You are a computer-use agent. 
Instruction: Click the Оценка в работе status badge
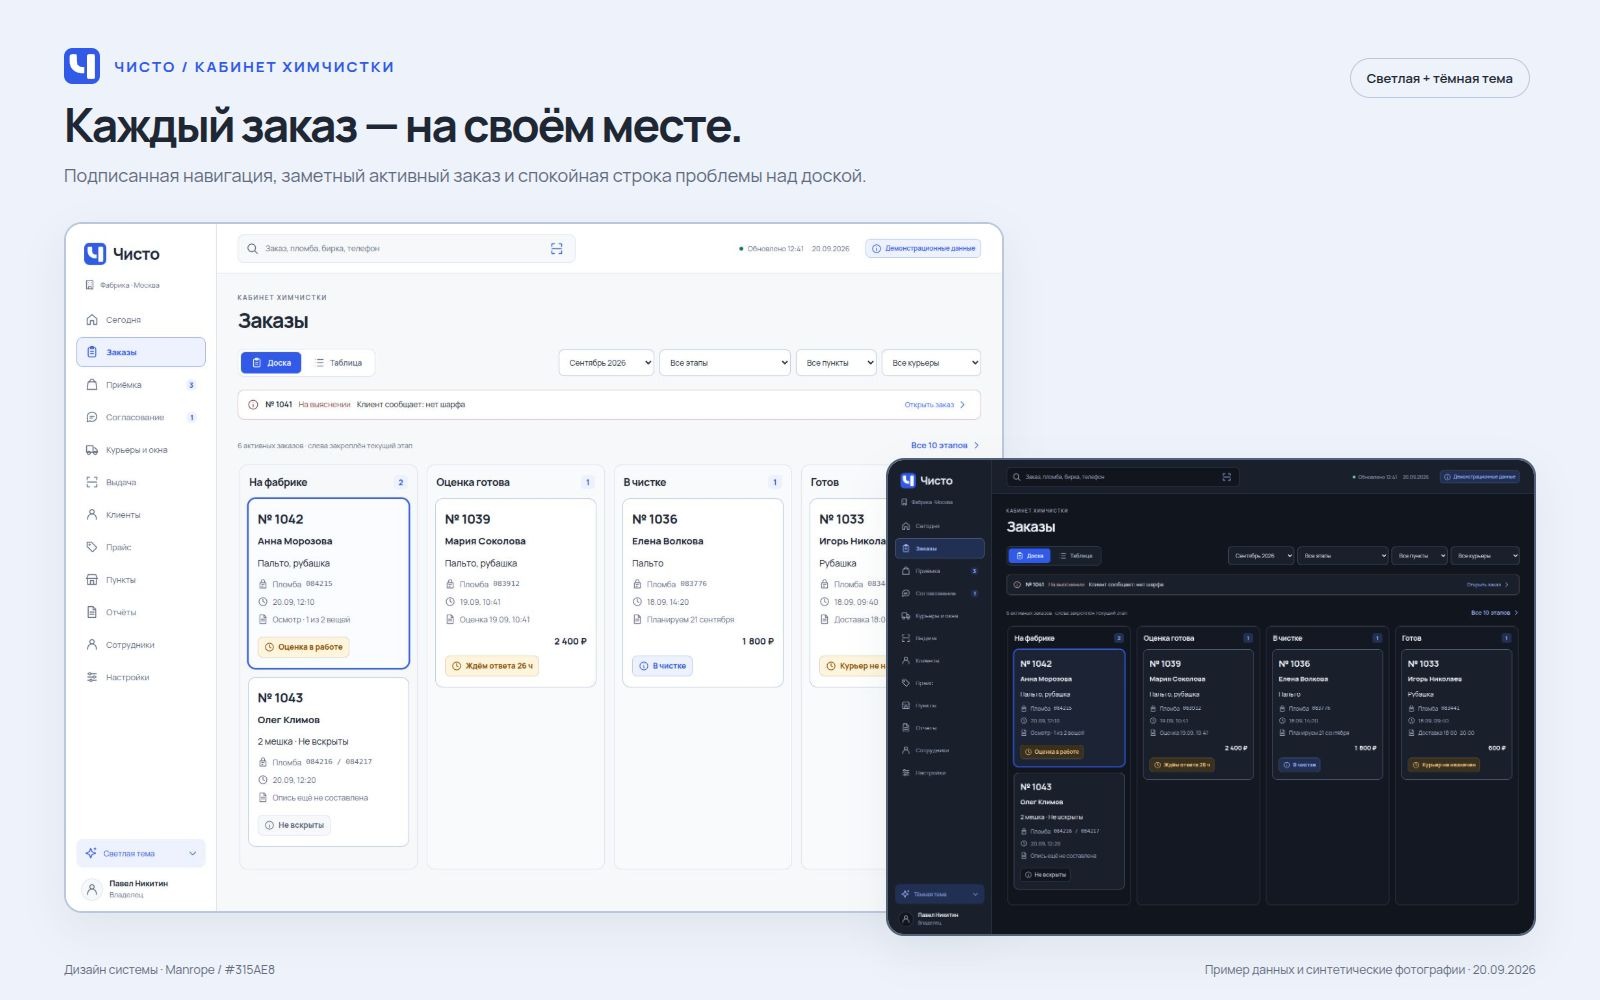[x=304, y=647]
